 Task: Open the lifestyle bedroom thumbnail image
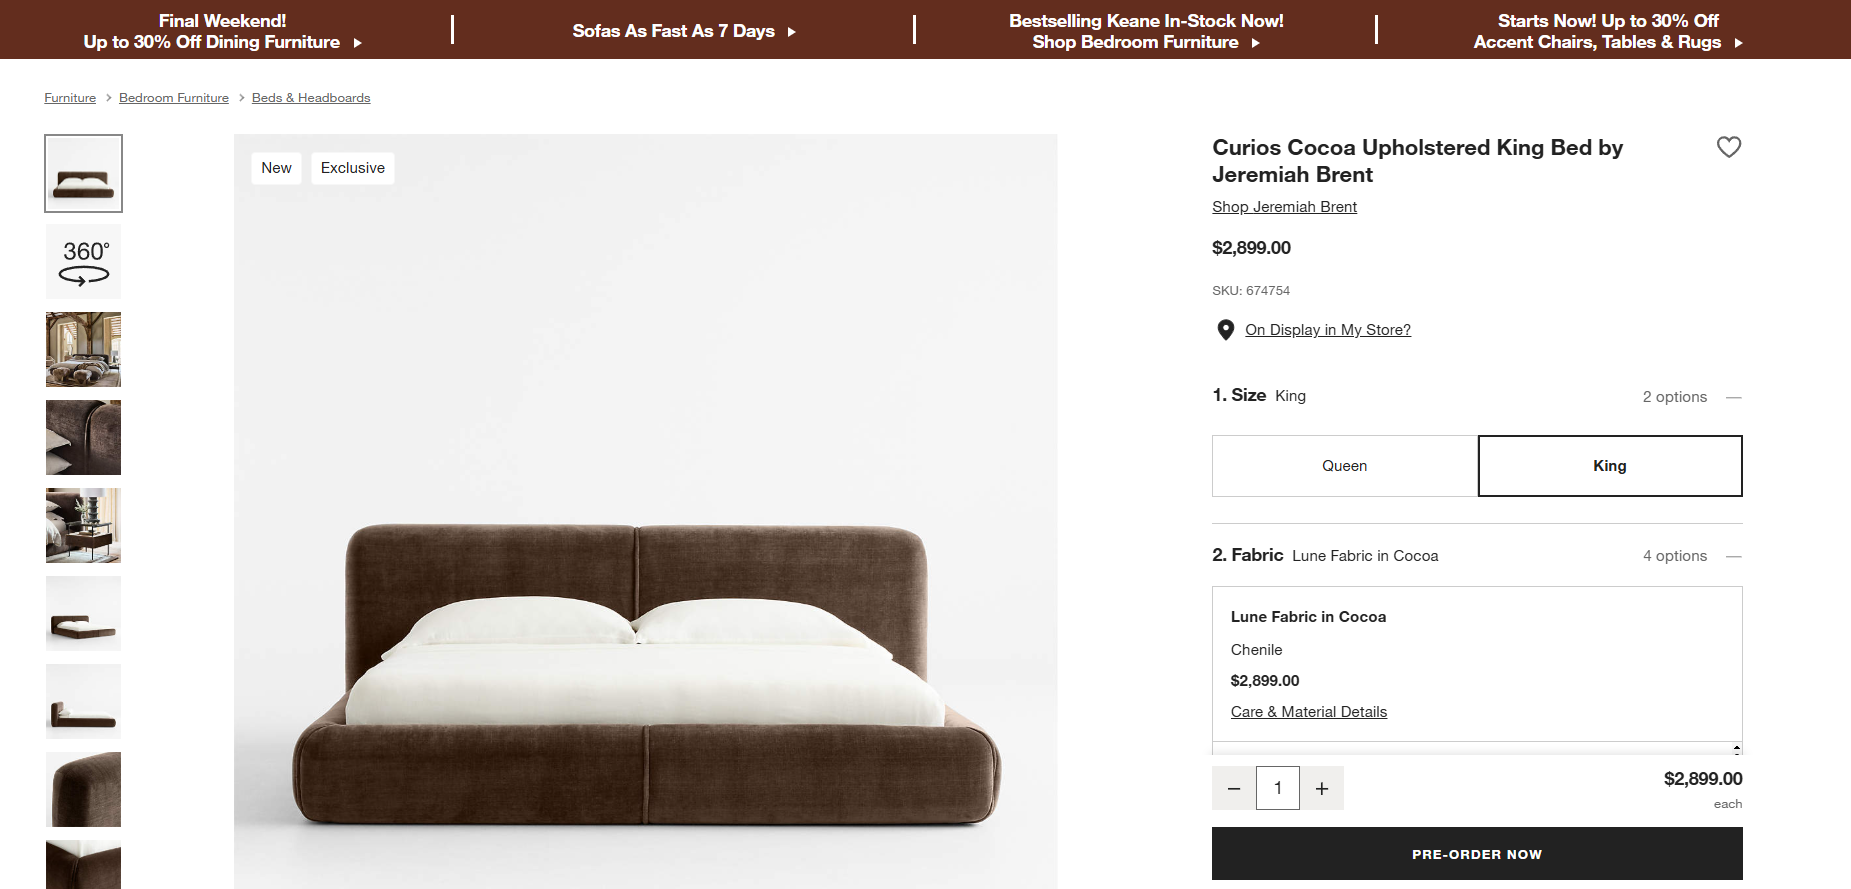coord(83,349)
